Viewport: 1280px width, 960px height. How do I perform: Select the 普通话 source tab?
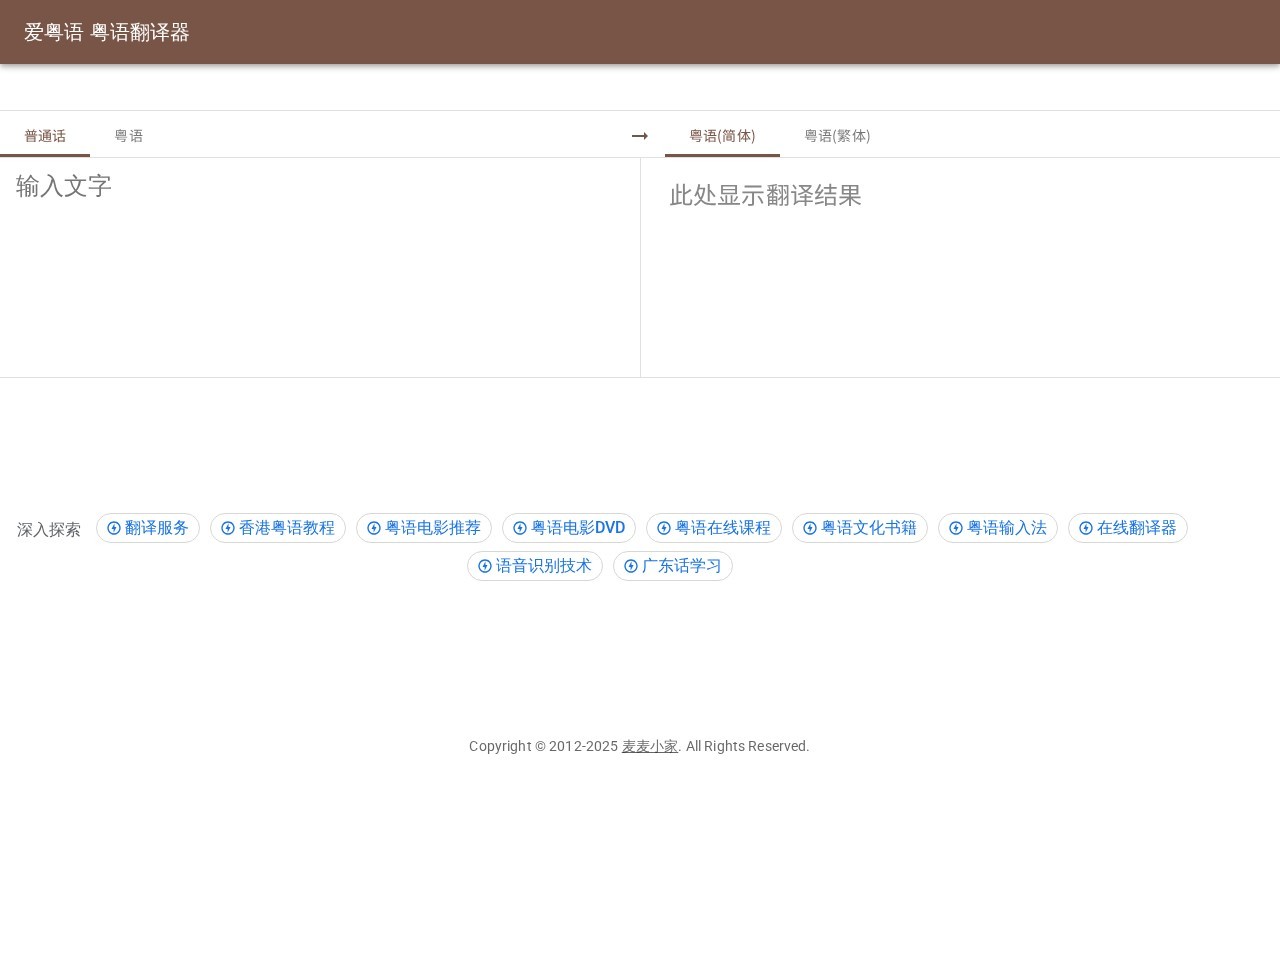(x=45, y=135)
